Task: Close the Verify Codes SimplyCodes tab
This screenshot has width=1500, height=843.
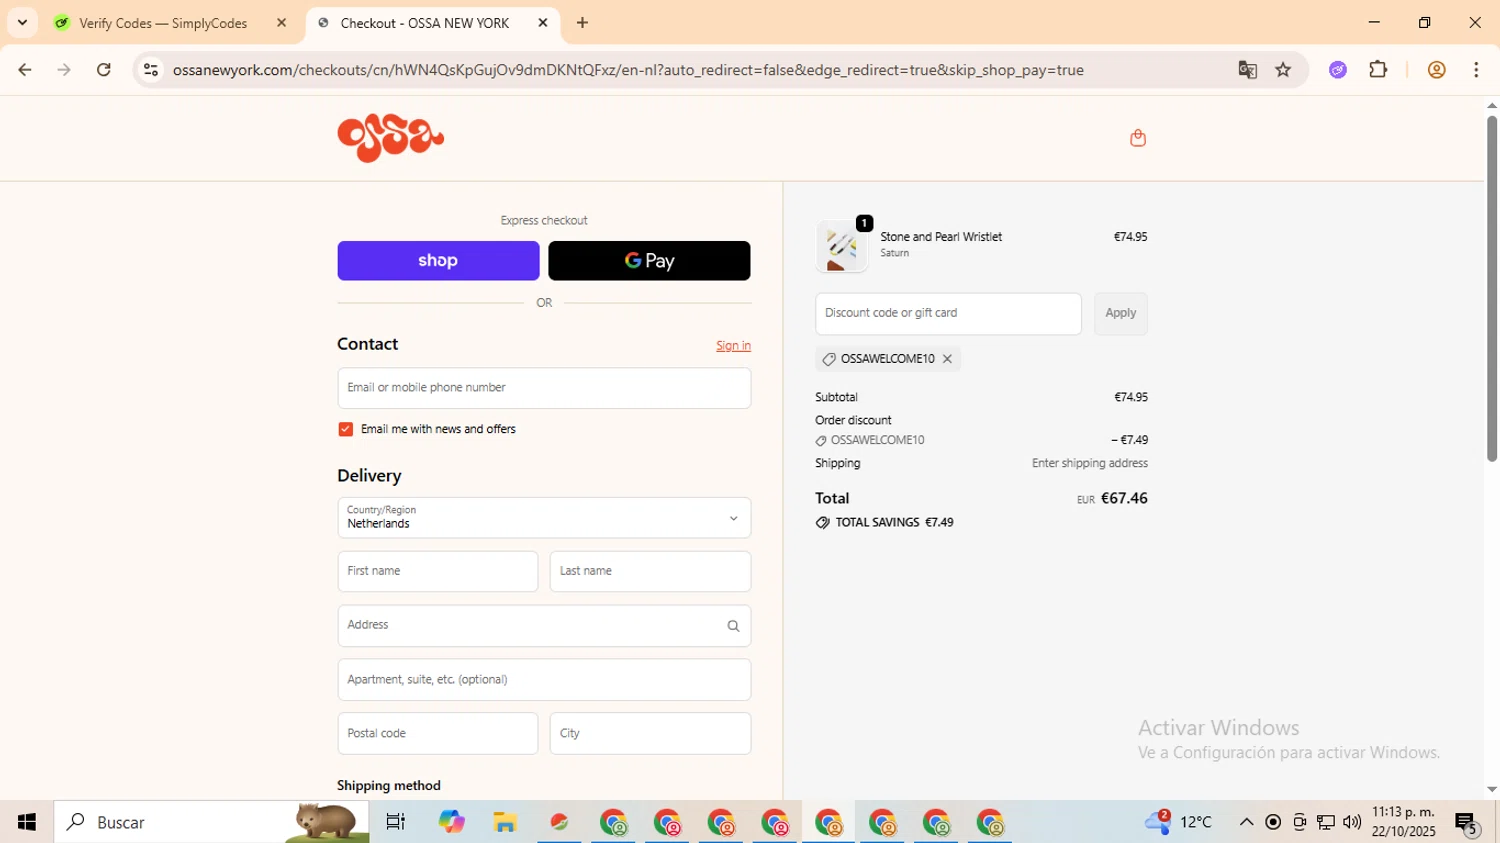Action: click(281, 23)
